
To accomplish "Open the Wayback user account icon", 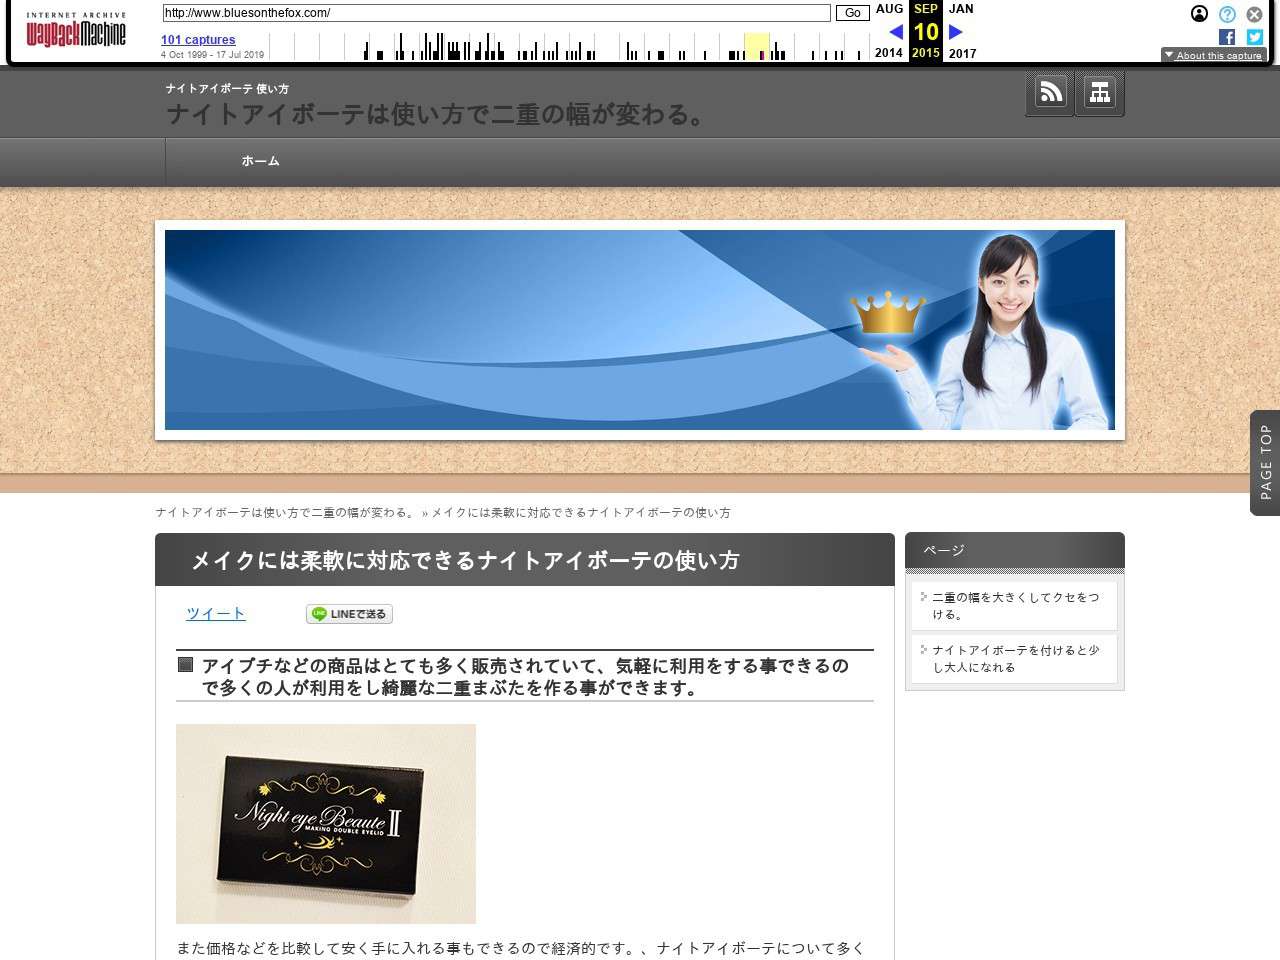I will click(1199, 14).
